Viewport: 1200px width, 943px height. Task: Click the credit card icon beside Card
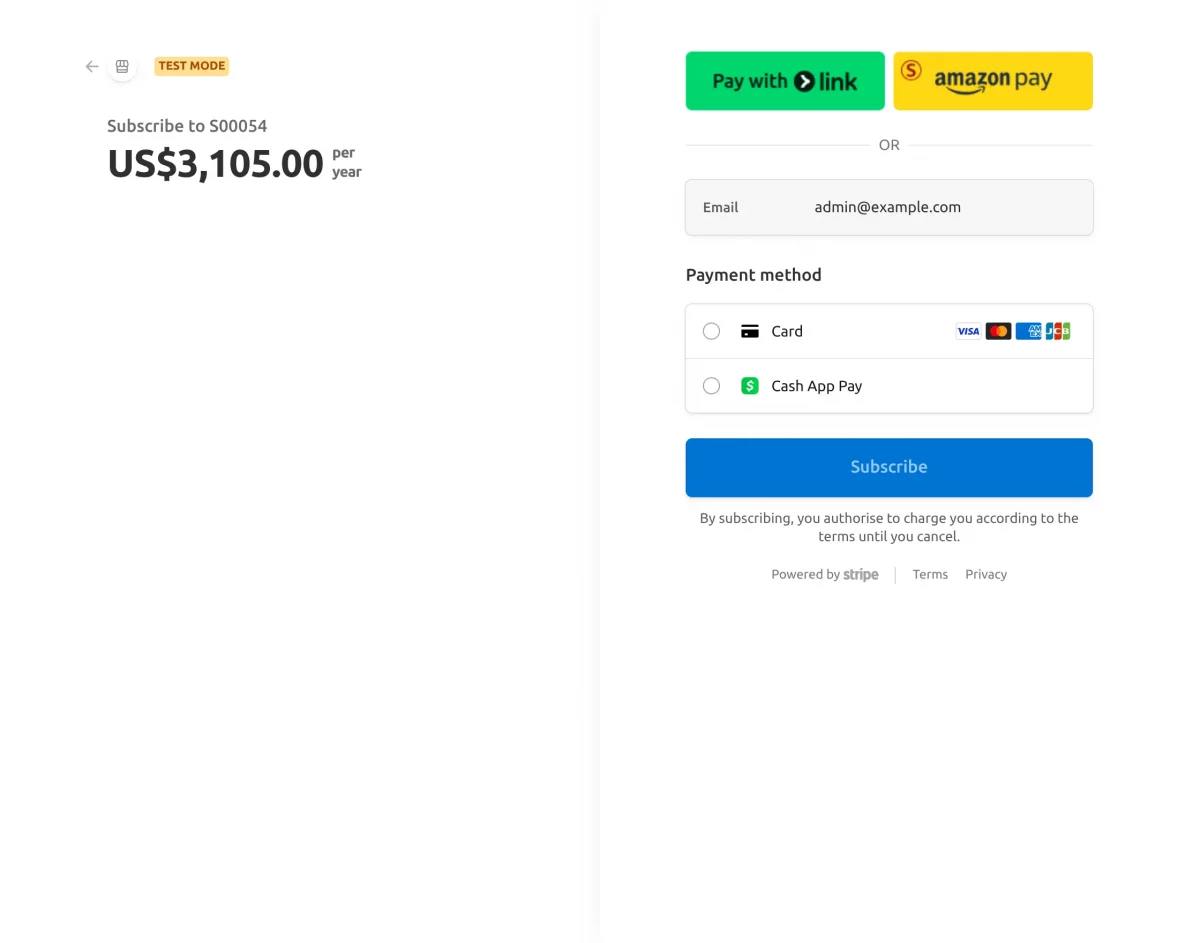click(x=750, y=331)
